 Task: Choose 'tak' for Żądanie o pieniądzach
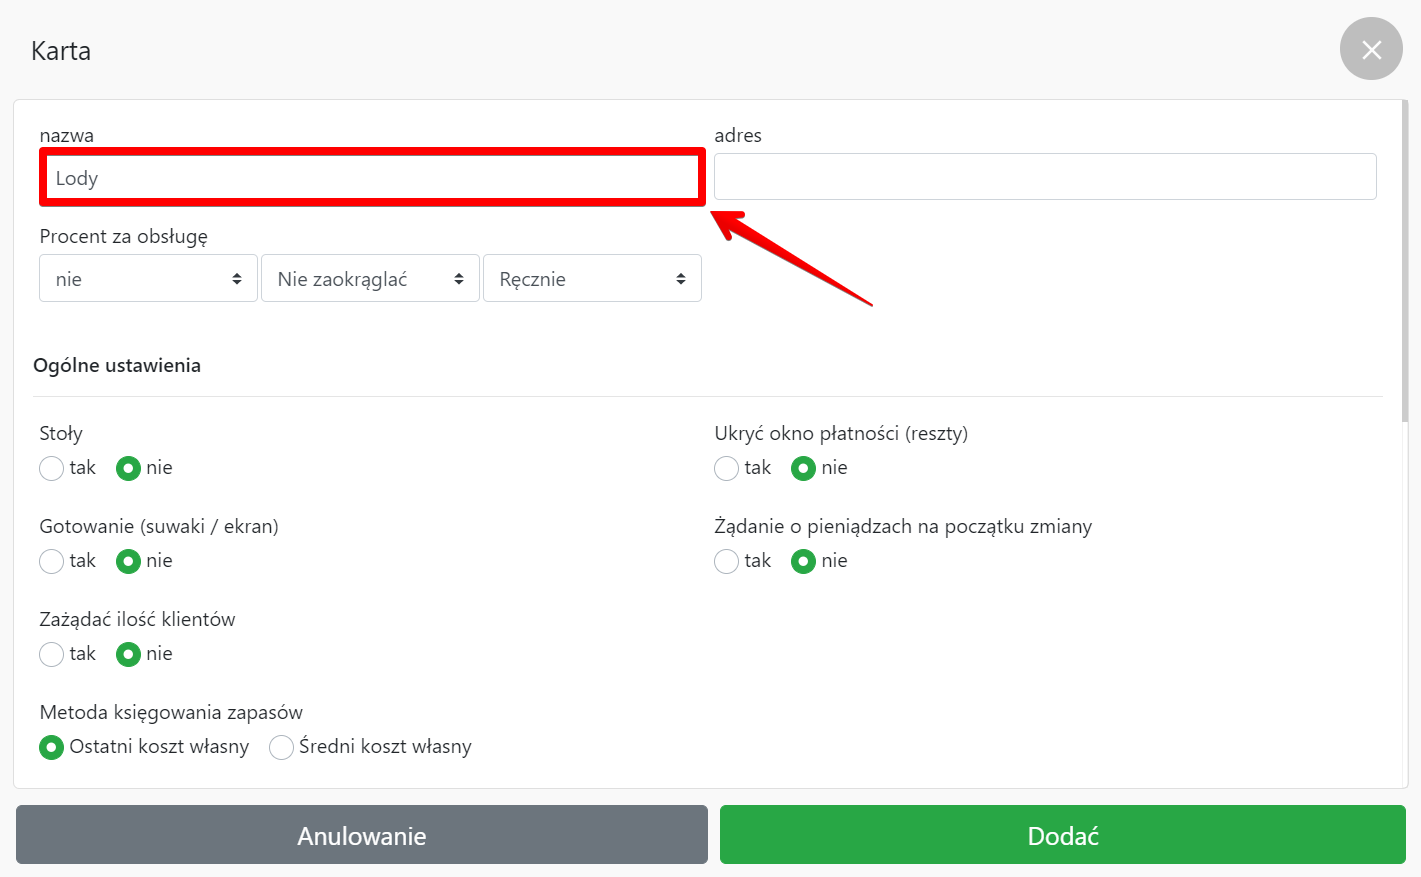pyautogui.click(x=727, y=561)
